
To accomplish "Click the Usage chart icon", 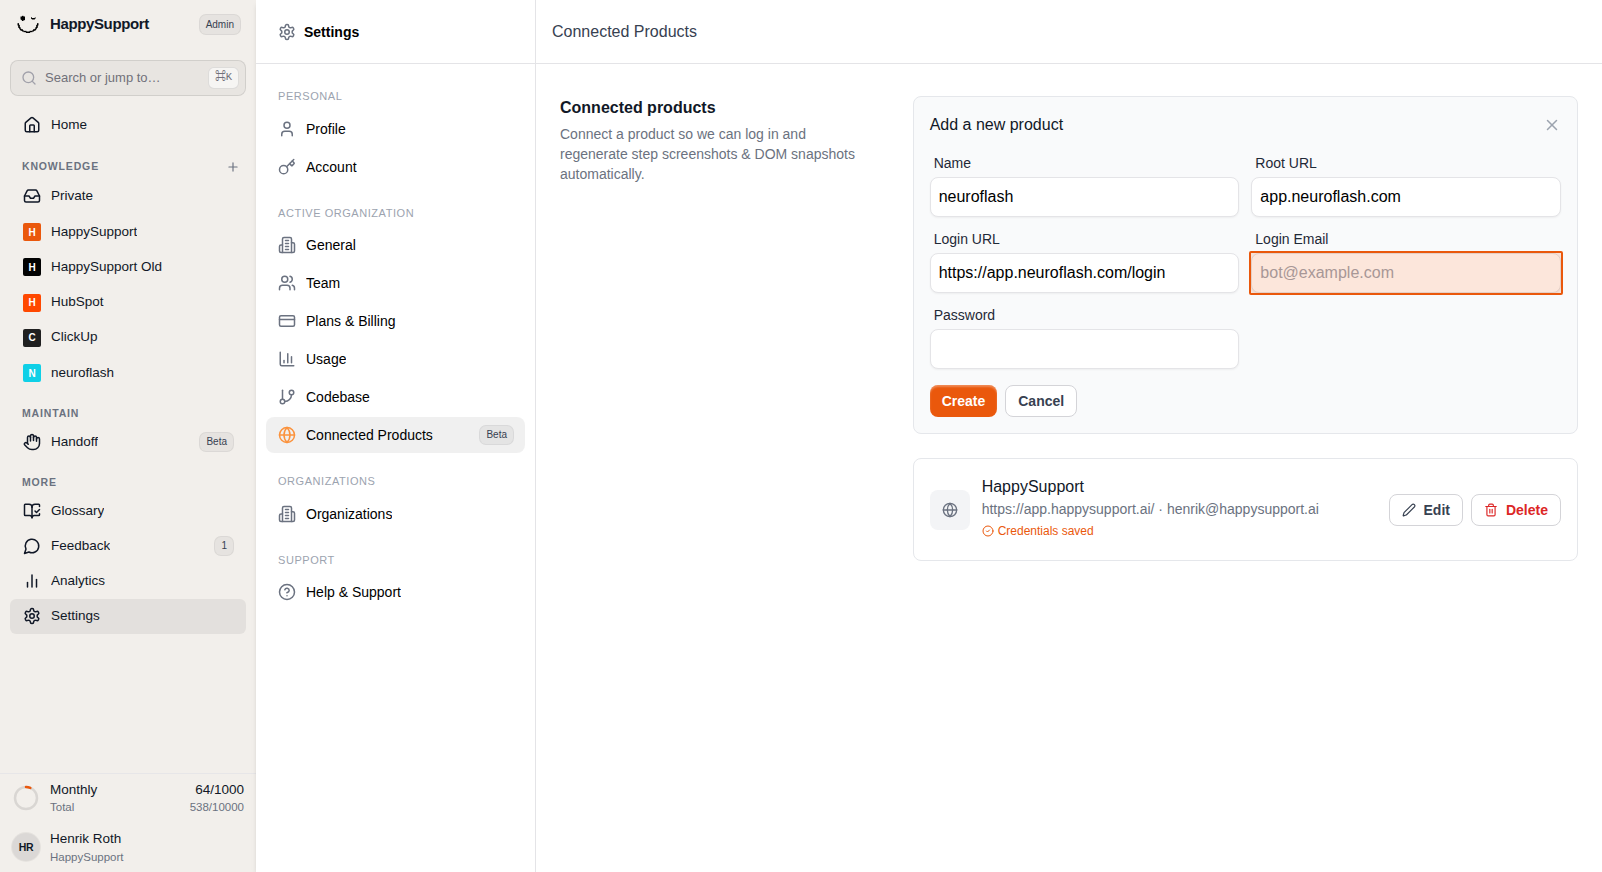I will [x=287, y=359].
